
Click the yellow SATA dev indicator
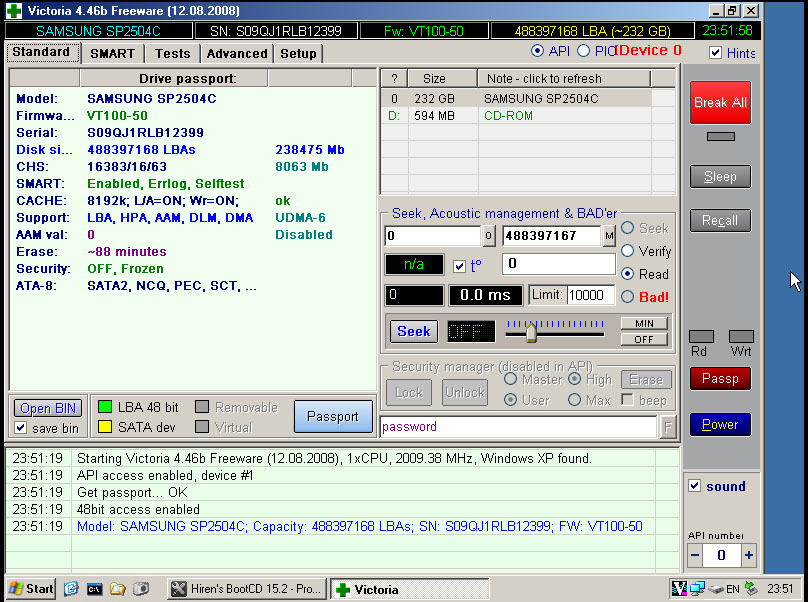point(105,426)
